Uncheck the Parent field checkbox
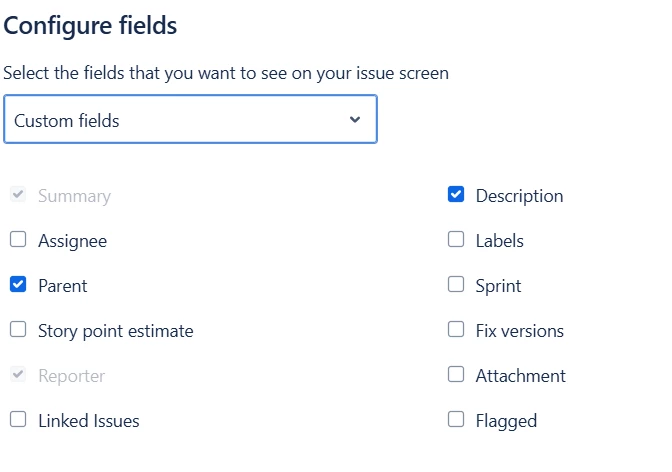Viewport: 672px width, 472px height. tap(18, 285)
